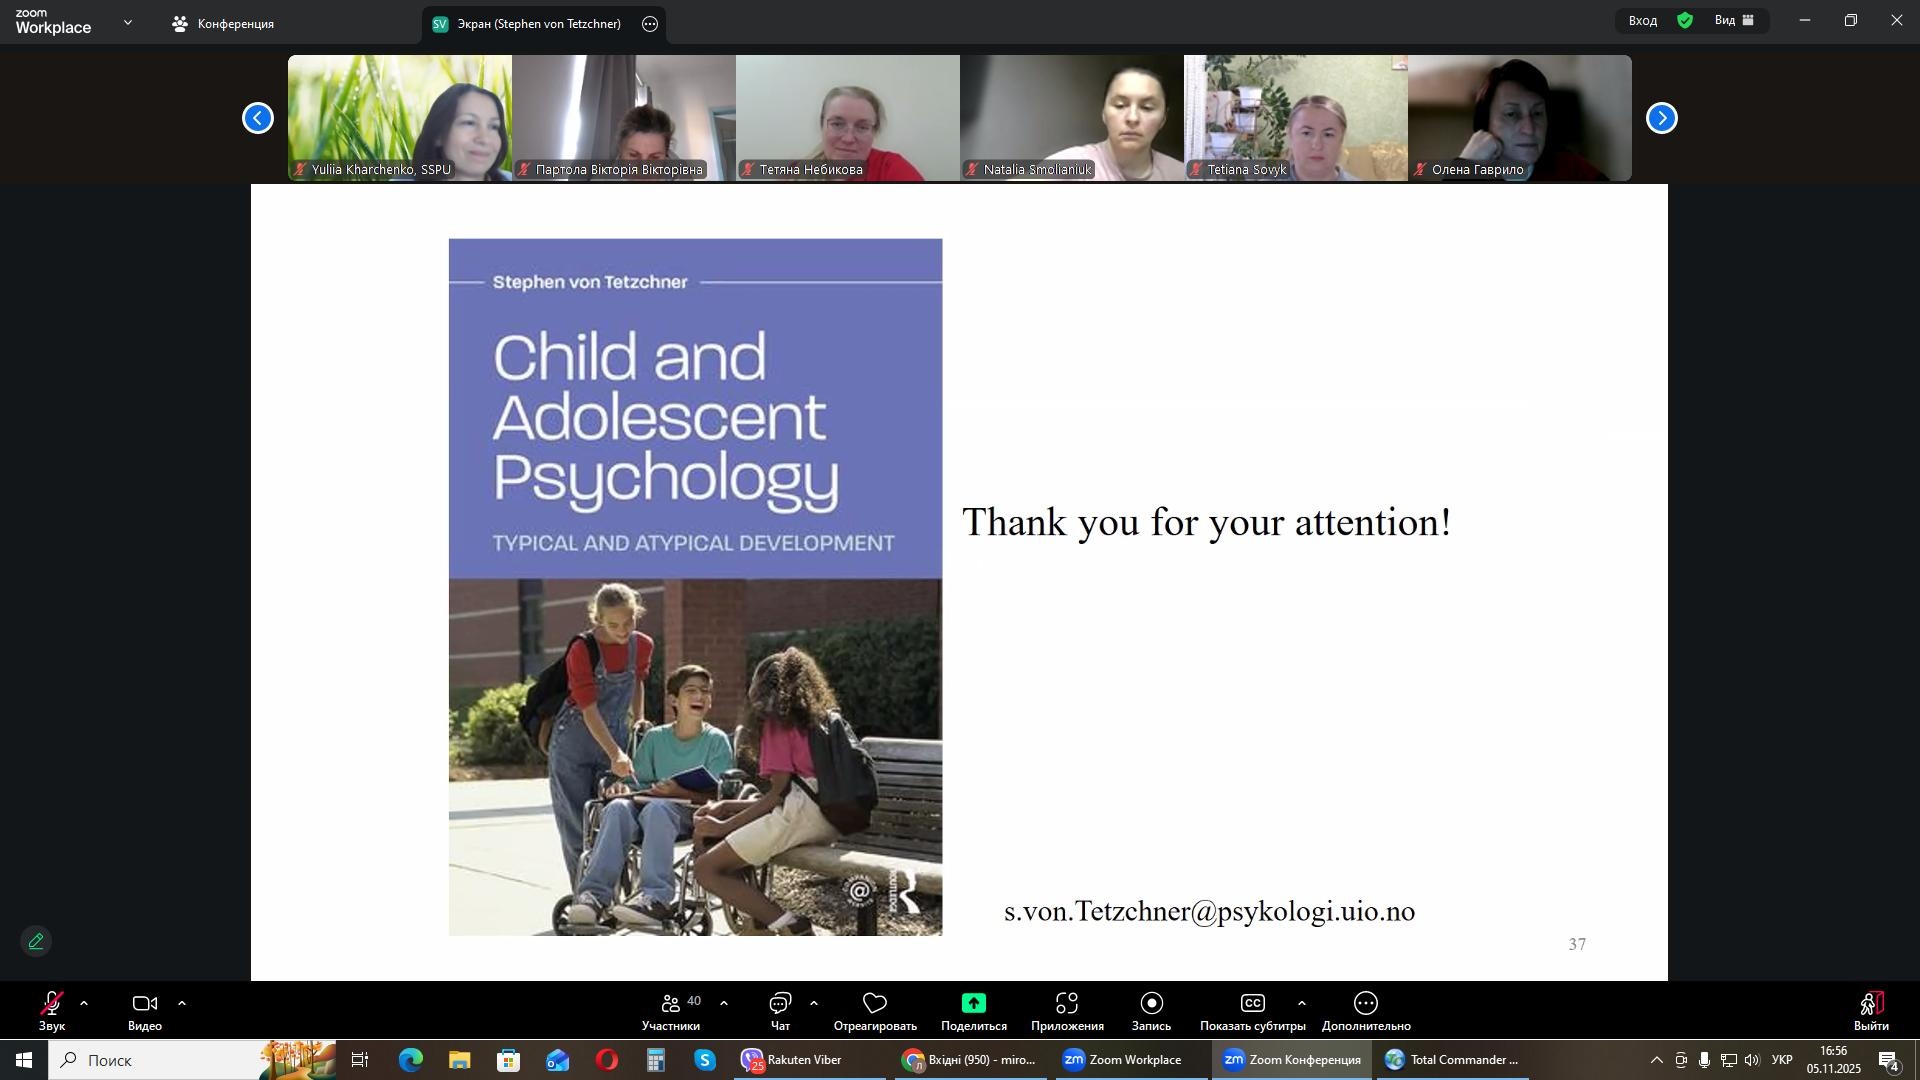Open Zoom Workplace dropdown chevron
The image size is (1920, 1080).
(127, 22)
